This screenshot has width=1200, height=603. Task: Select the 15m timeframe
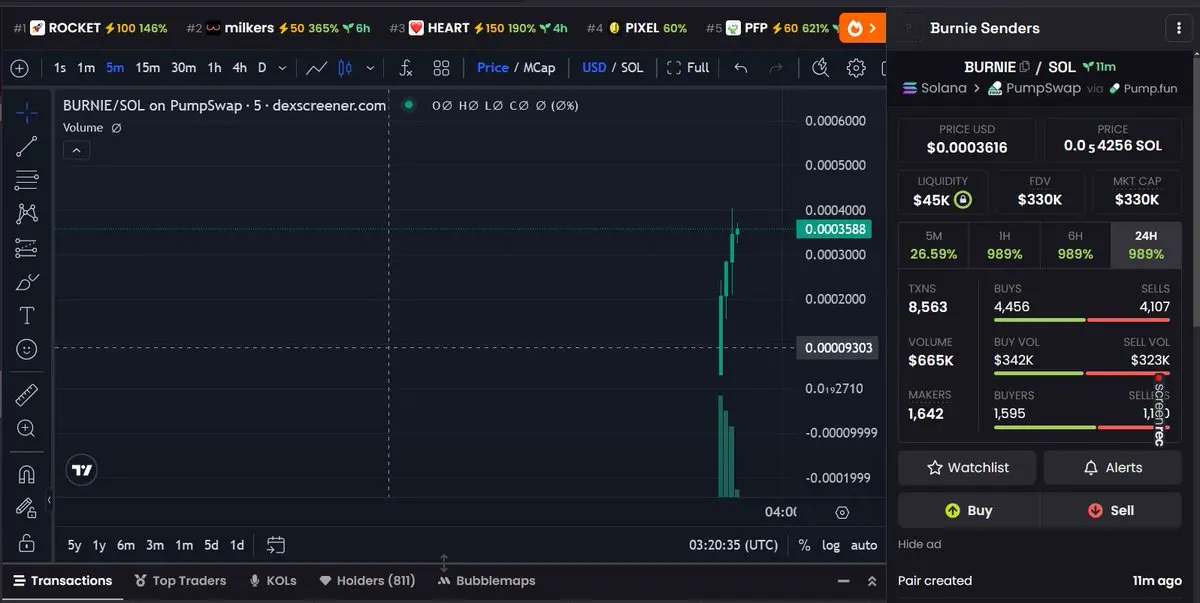point(148,68)
